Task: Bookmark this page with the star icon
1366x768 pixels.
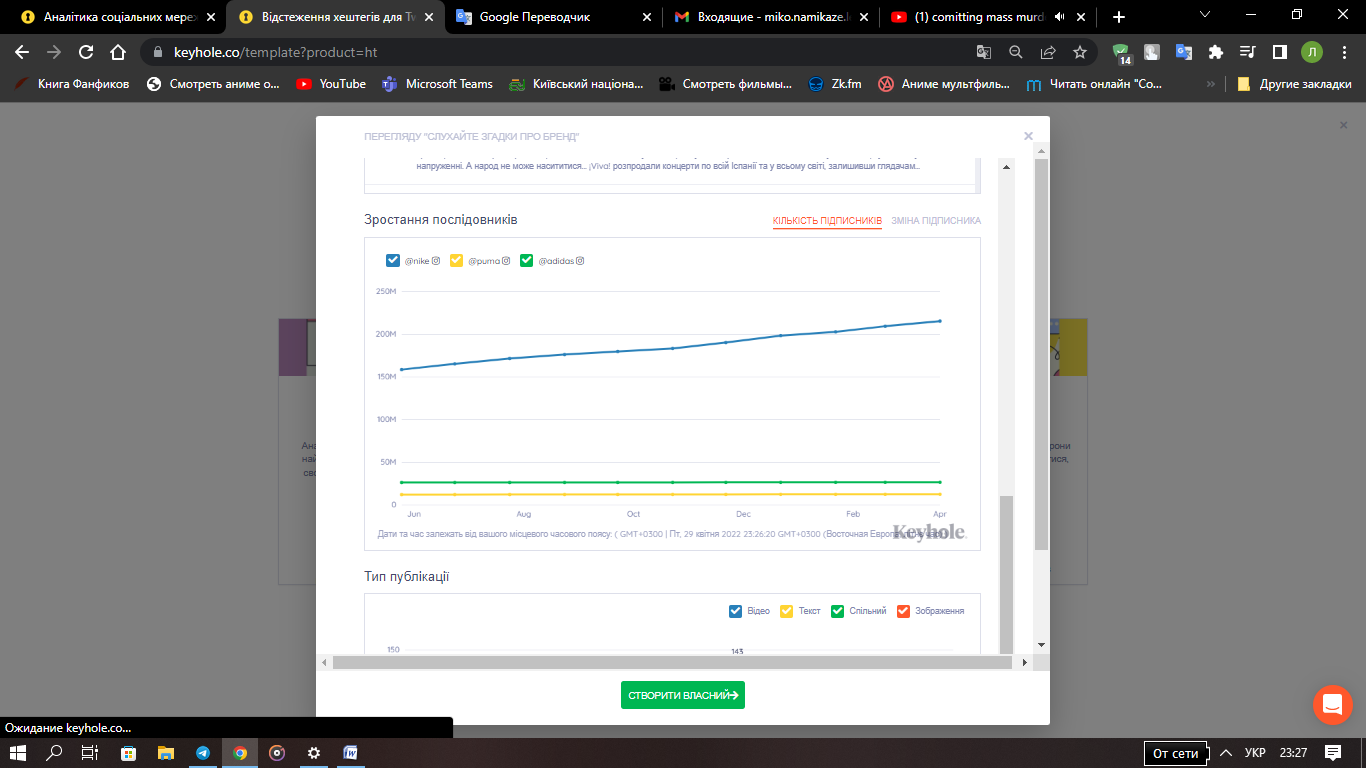Action: (1080, 52)
